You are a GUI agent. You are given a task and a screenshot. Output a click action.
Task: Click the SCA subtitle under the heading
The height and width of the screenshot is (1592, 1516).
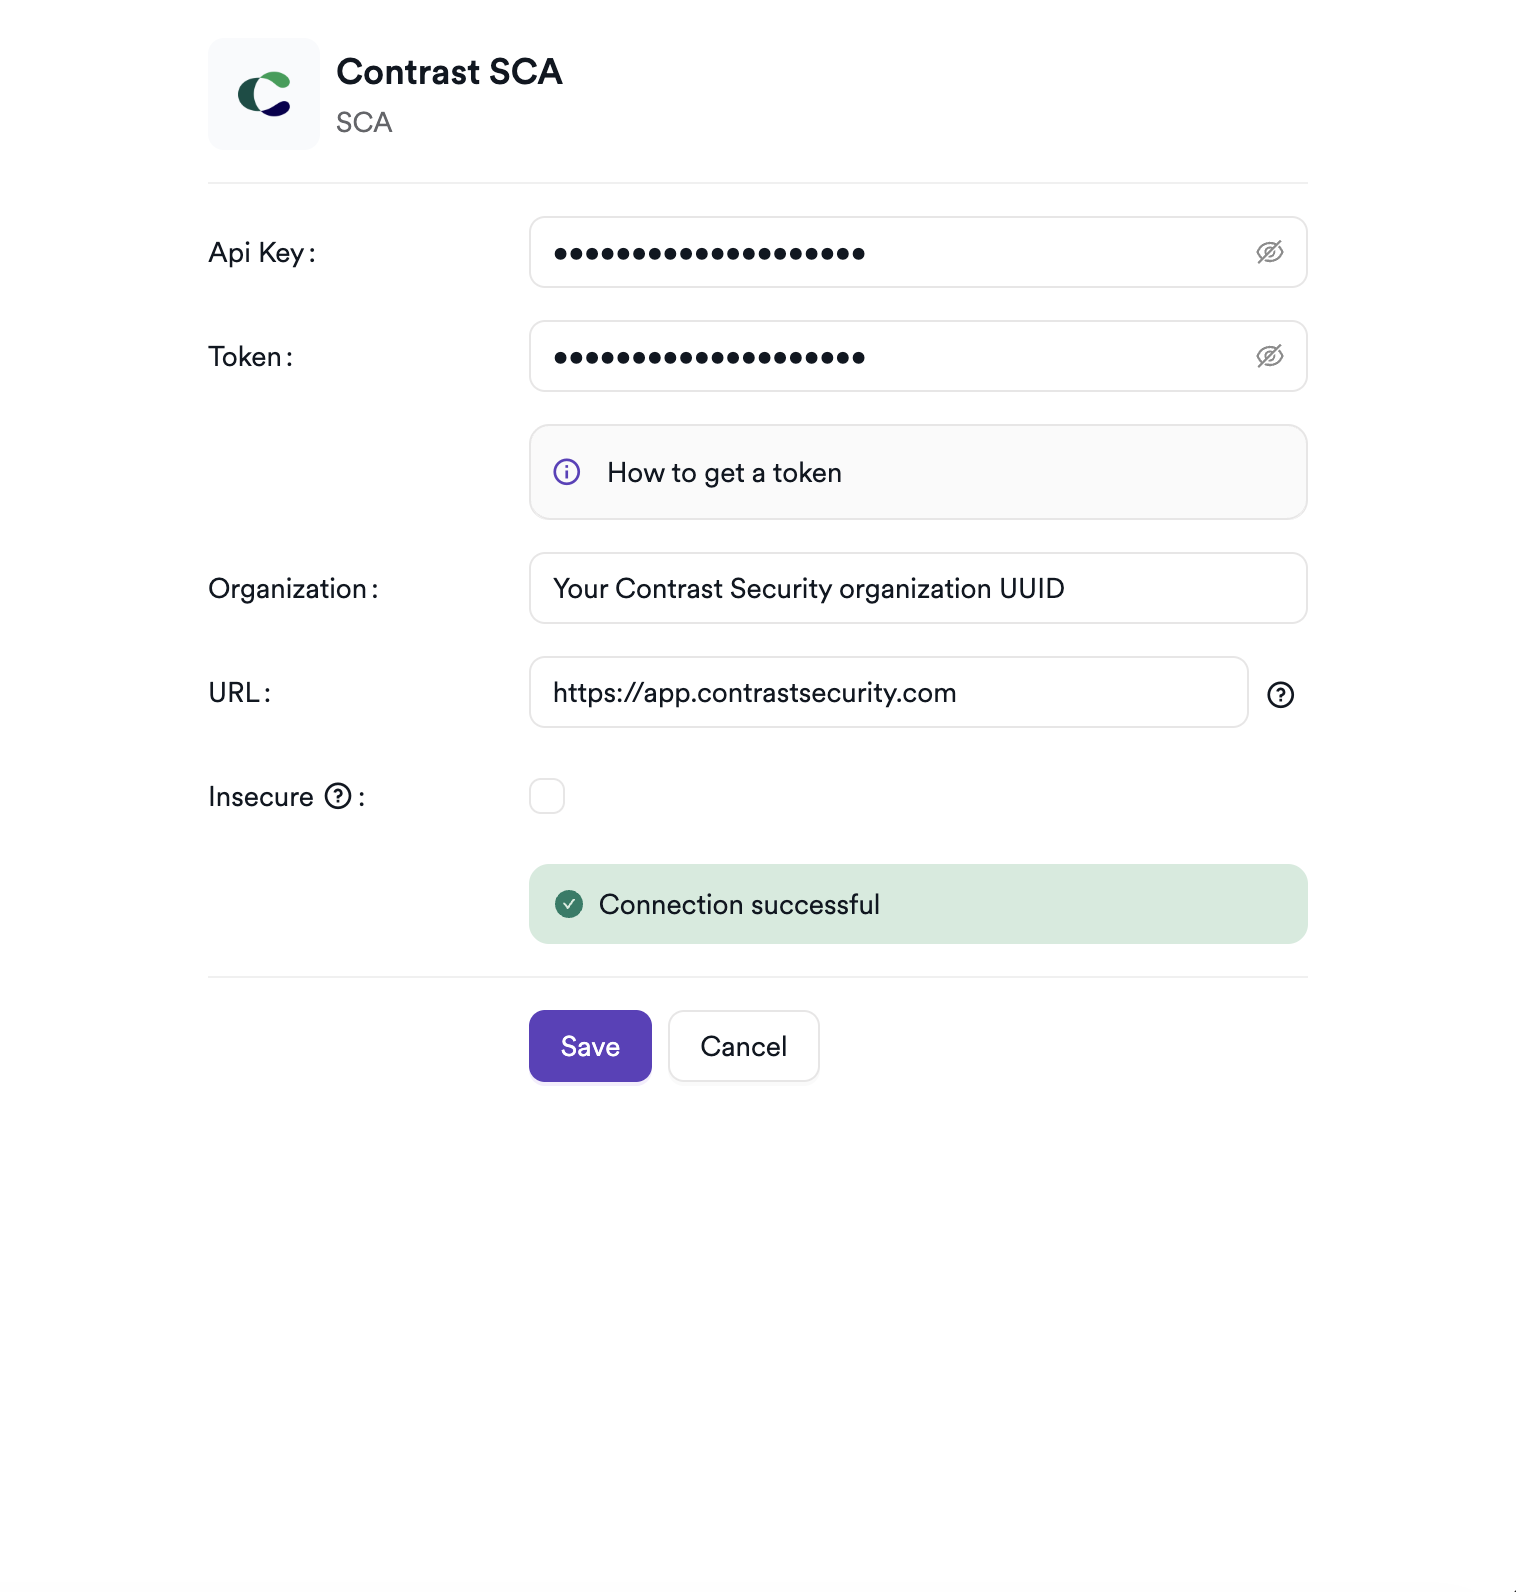[364, 122]
